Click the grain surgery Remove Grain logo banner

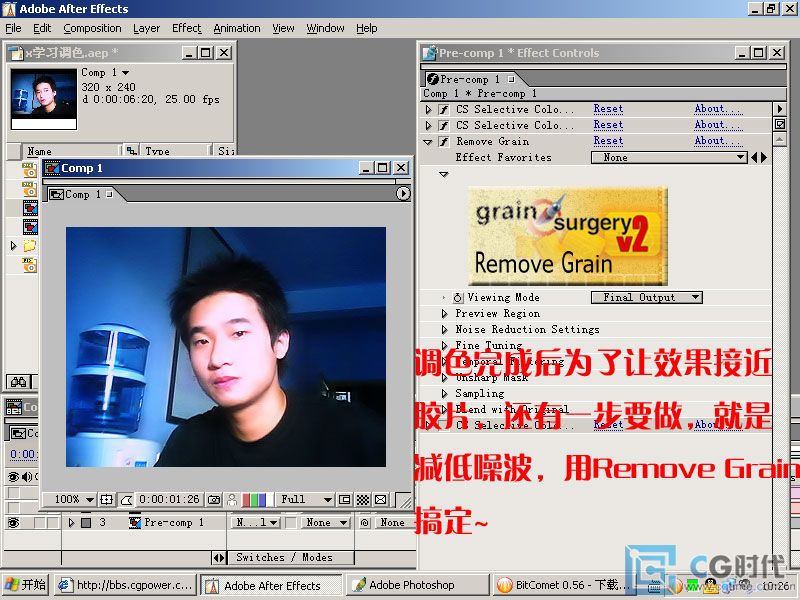tap(567, 236)
